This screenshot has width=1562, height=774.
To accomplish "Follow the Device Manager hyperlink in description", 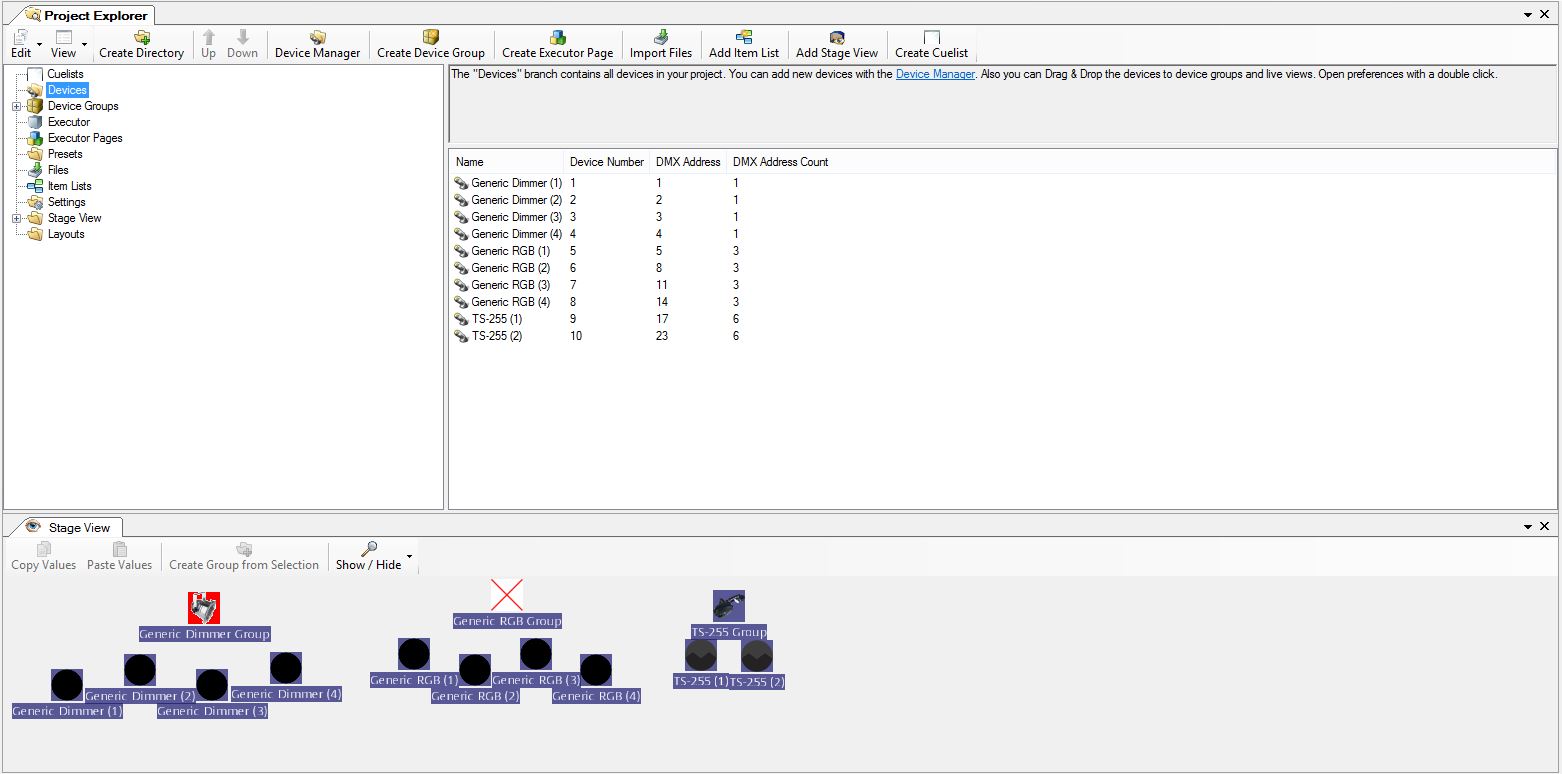I will pos(935,74).
